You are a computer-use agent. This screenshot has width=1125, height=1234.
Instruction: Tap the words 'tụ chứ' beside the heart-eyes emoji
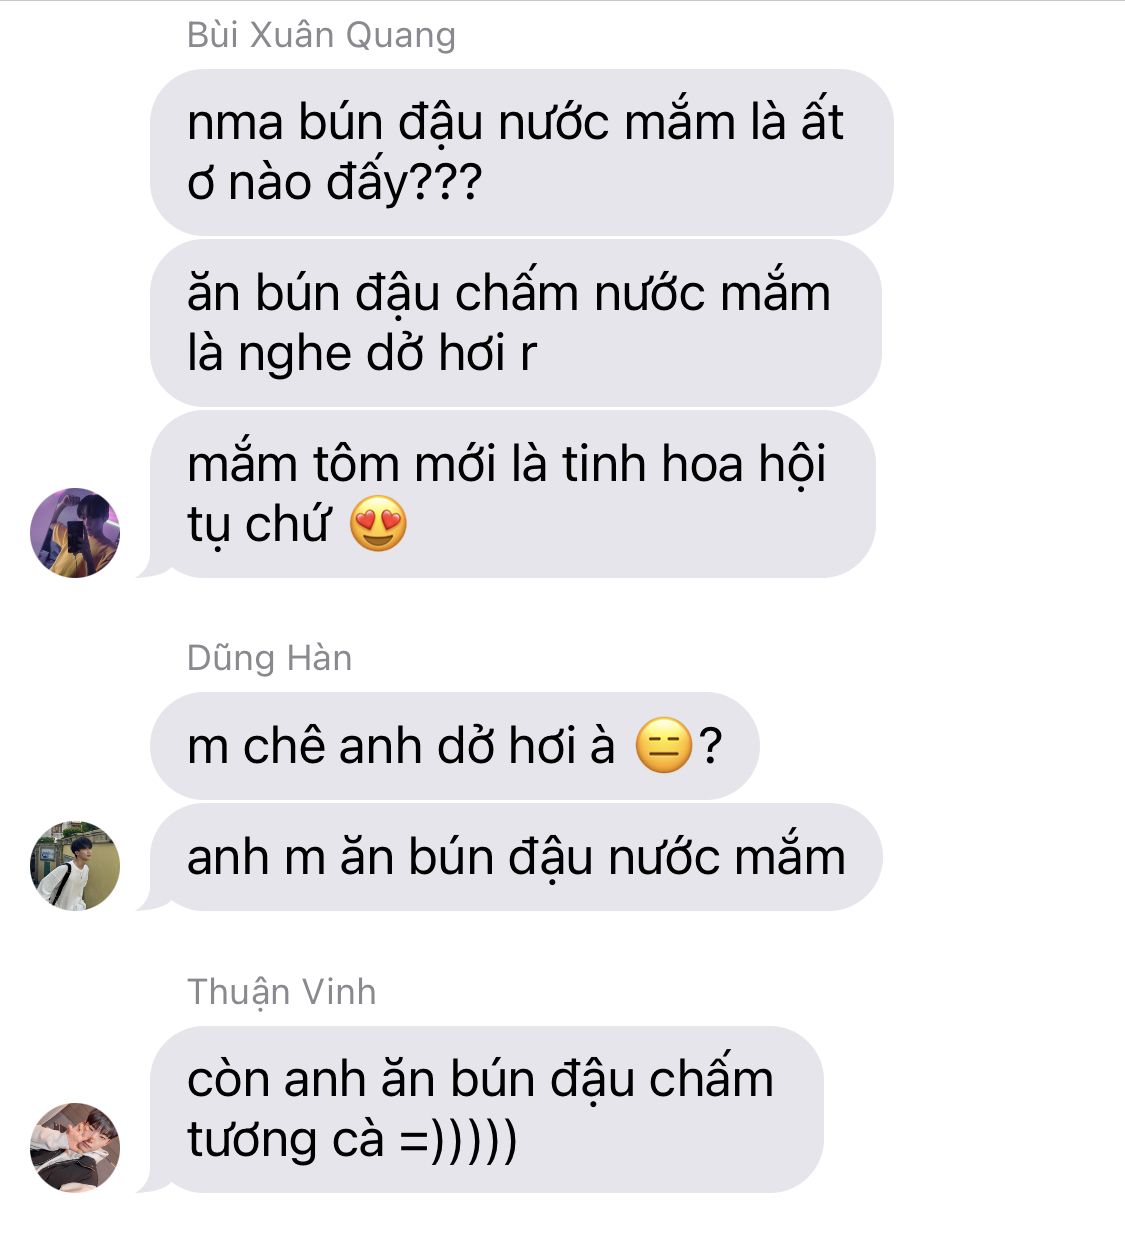point(258,524)
